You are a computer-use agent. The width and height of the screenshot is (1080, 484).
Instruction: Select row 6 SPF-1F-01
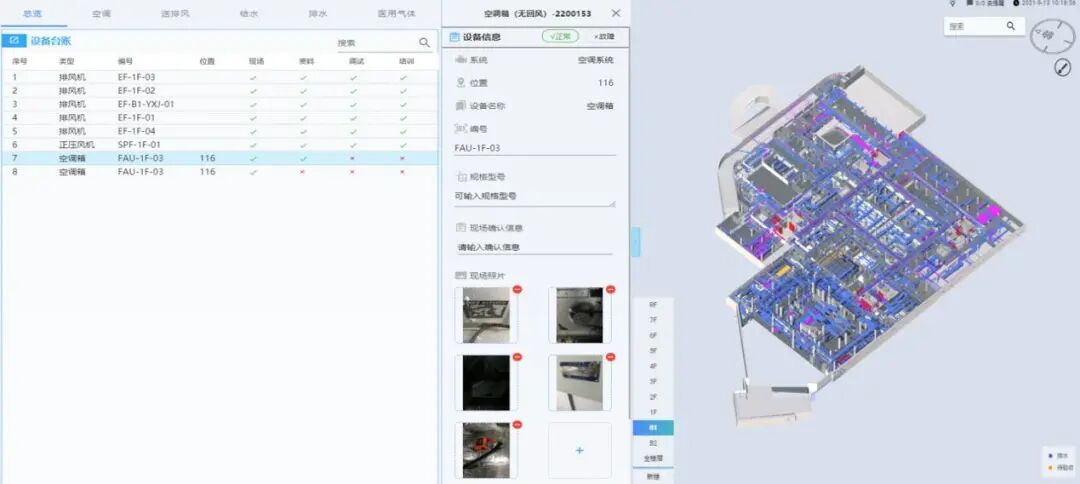point(219,145)
